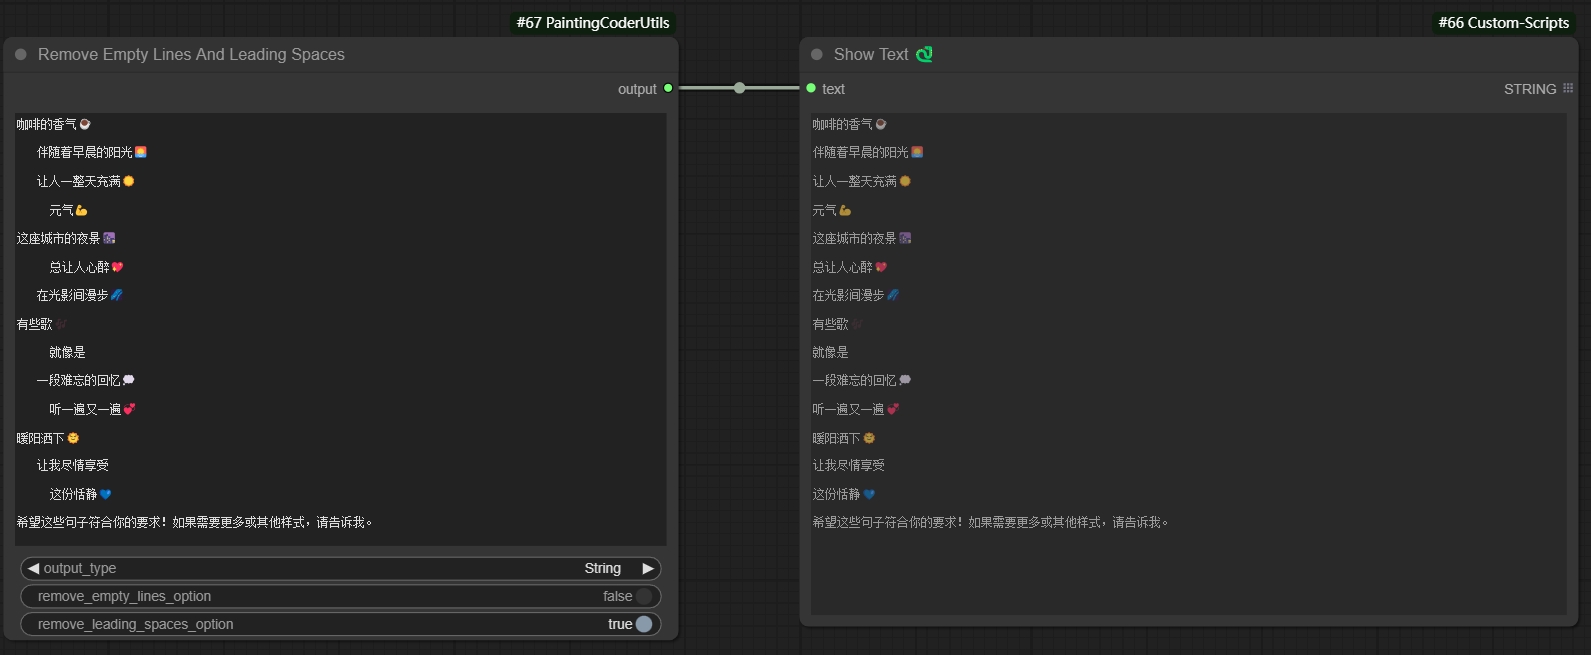Click line 咖啡的香气 in Show Text node
The image size is (1591, 655).
coord(850,125)
